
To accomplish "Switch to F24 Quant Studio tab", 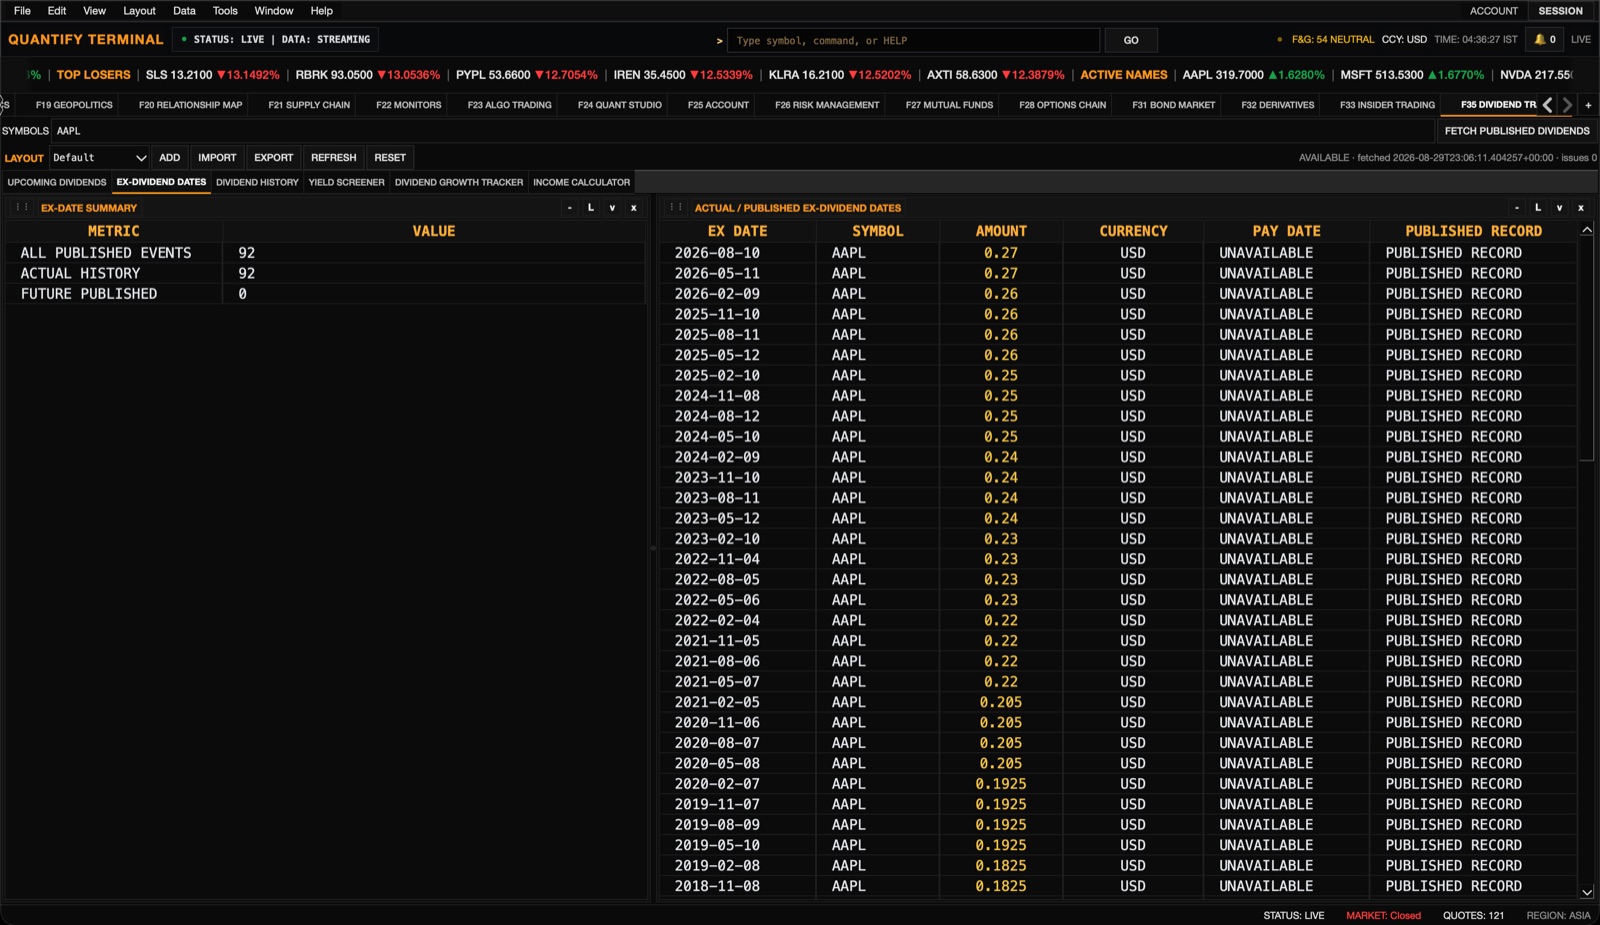I will 619,105.
